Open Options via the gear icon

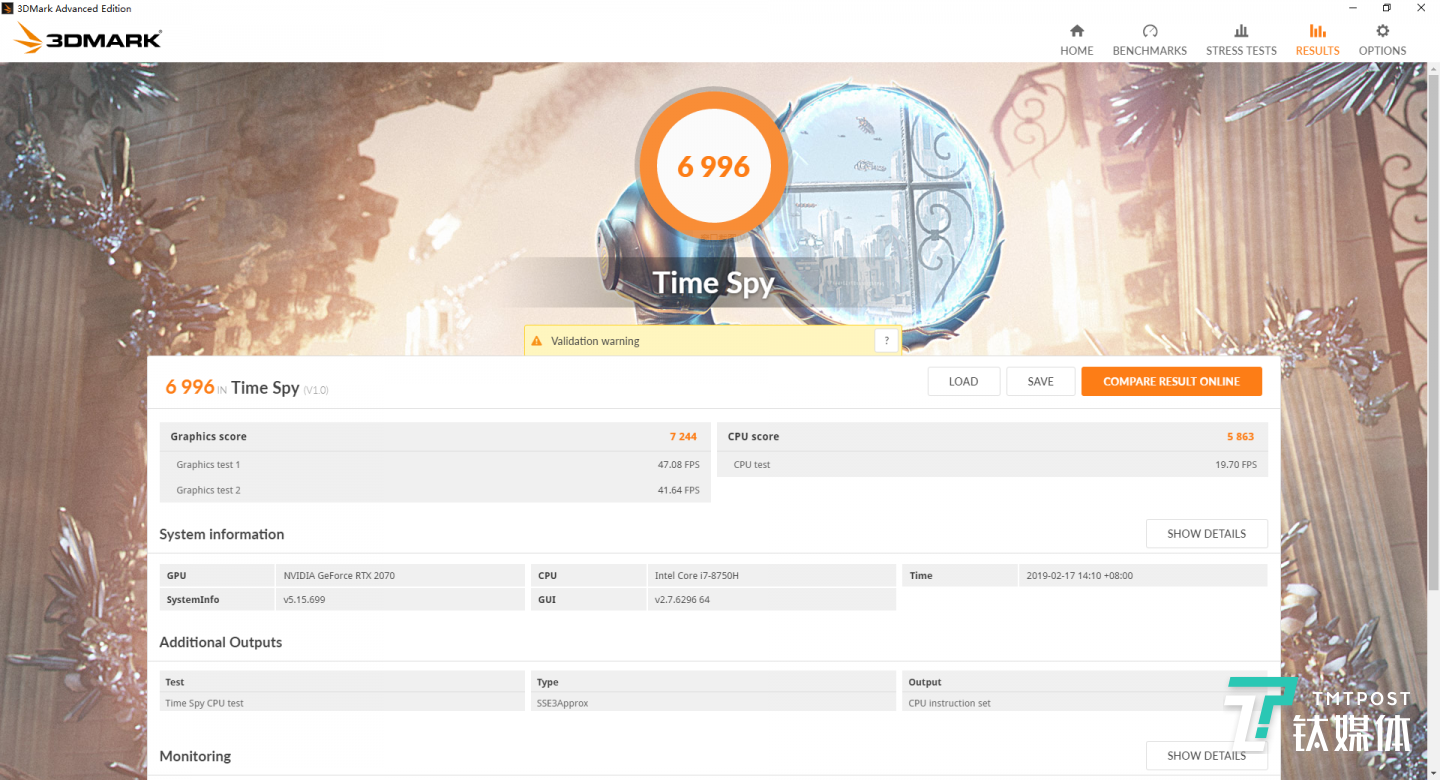click(x=1382, y=31)
